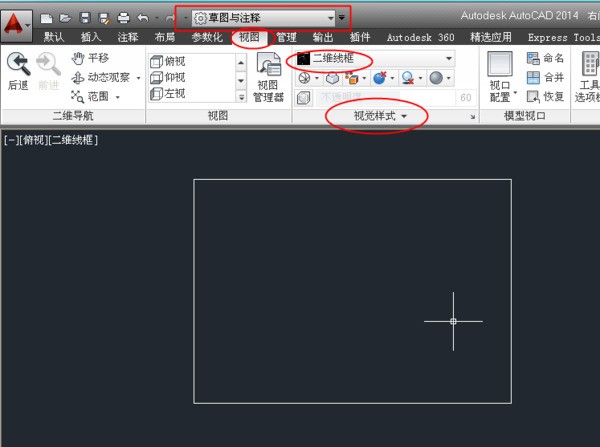Click the Save icon in quick access toolbar
600x447 pixels.
click(x=84, y=18)
